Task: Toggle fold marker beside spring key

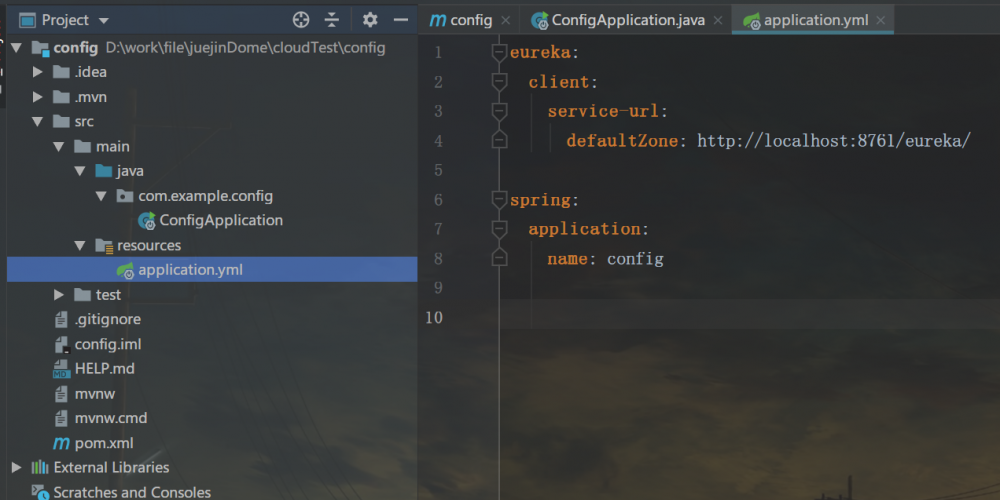Action: pyautogui.click(x=499, y=200)
